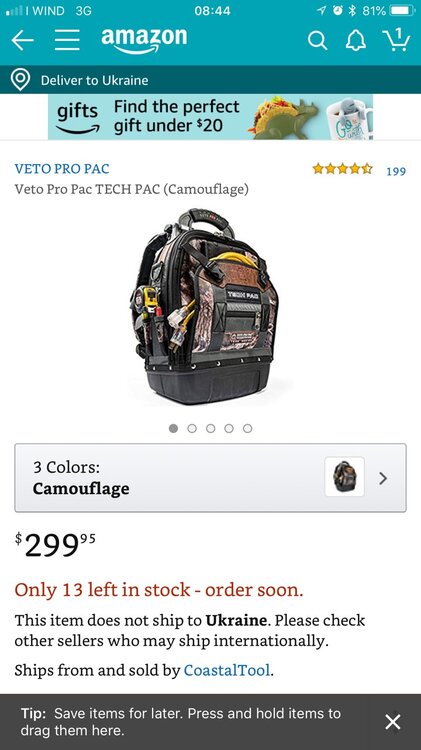
Task: Dismiss the save items tip
Action: [x=393, y=722]
